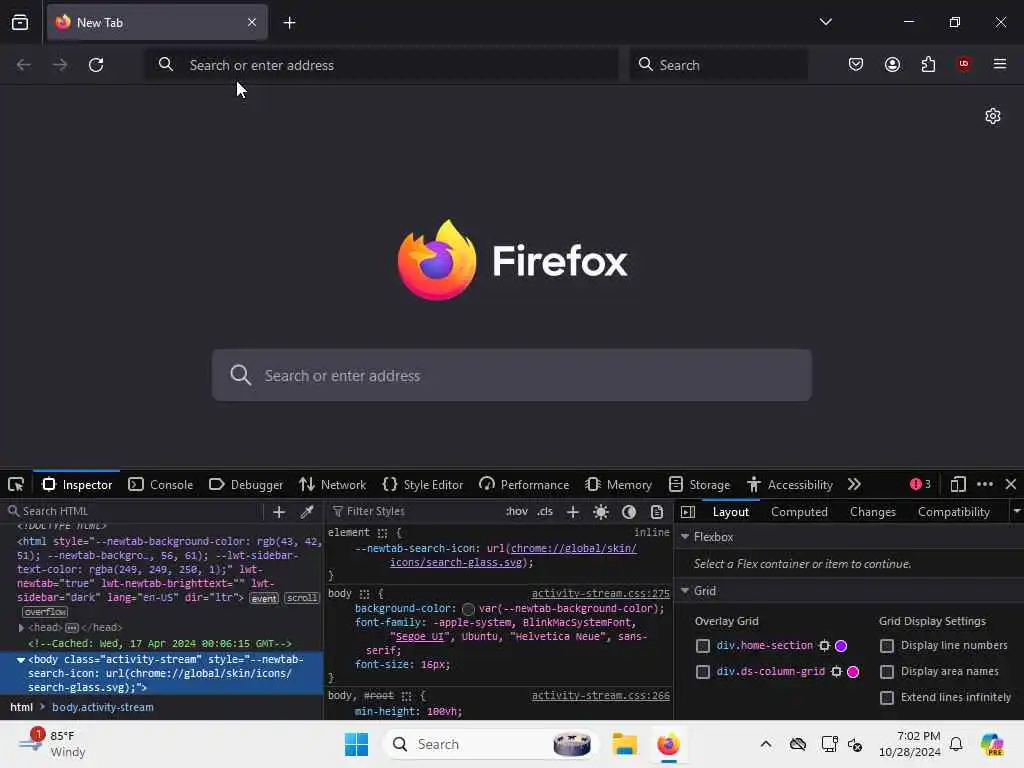Switch to the Console tab
This screenshot has height=768, width=1024.
pyautogui.click(x=161, y=485)
